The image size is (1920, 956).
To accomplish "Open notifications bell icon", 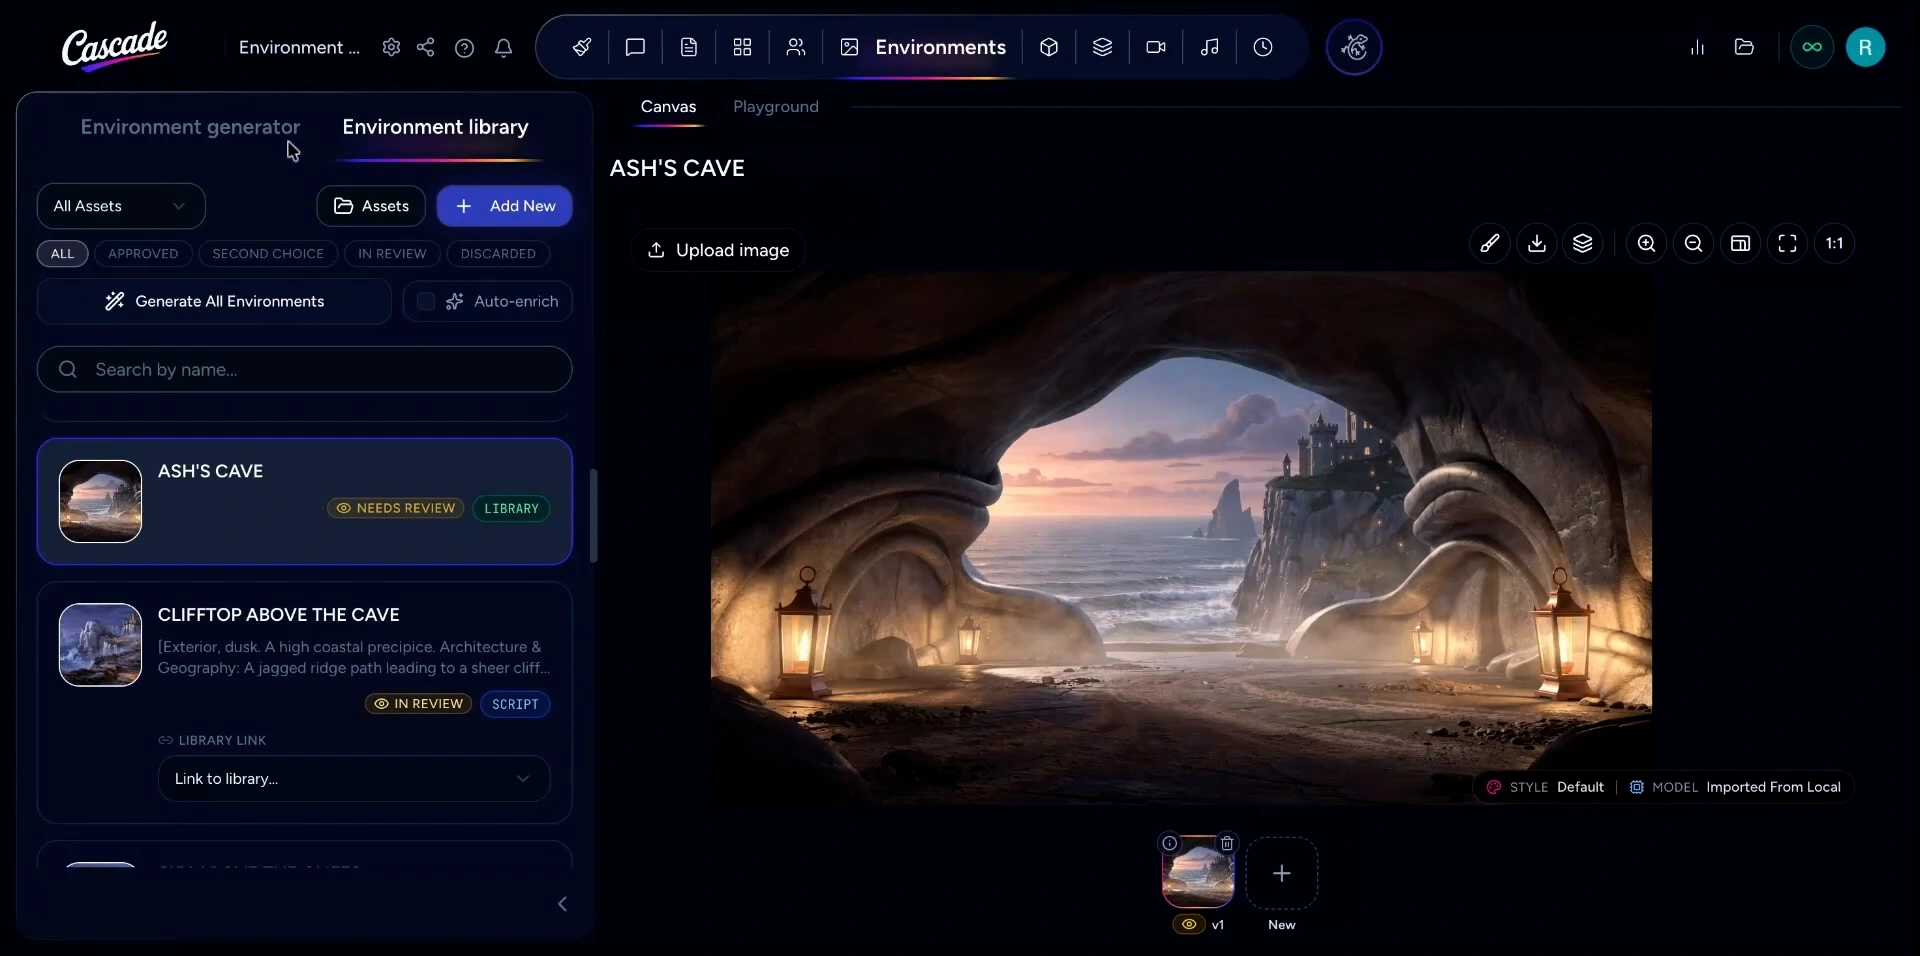I will [503, 47].
